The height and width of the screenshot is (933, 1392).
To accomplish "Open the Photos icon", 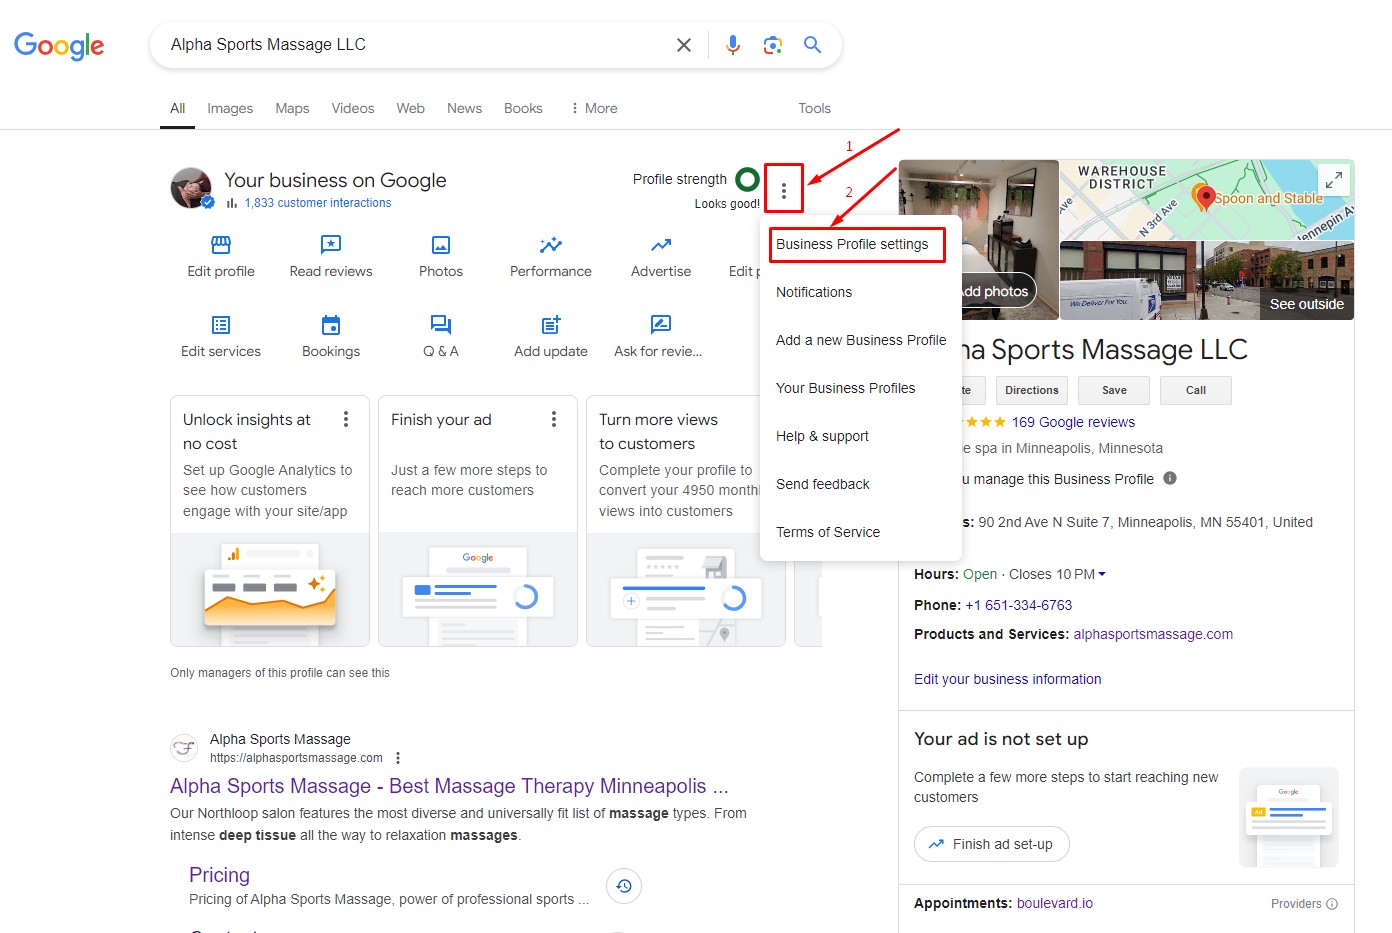I will [441, 245].
